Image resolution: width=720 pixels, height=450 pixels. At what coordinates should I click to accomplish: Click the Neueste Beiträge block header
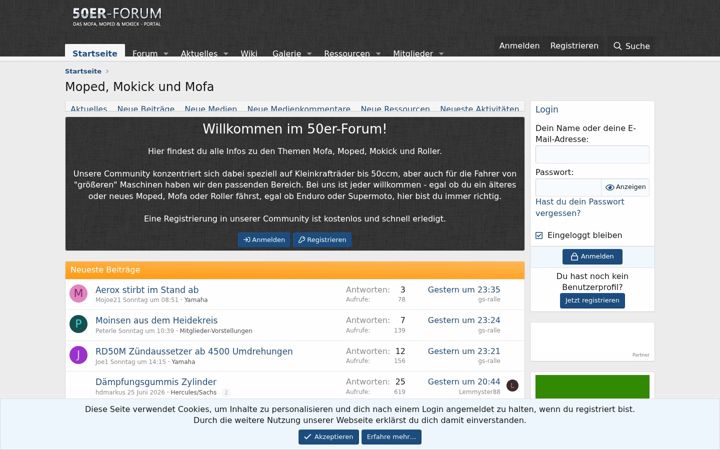295,270
